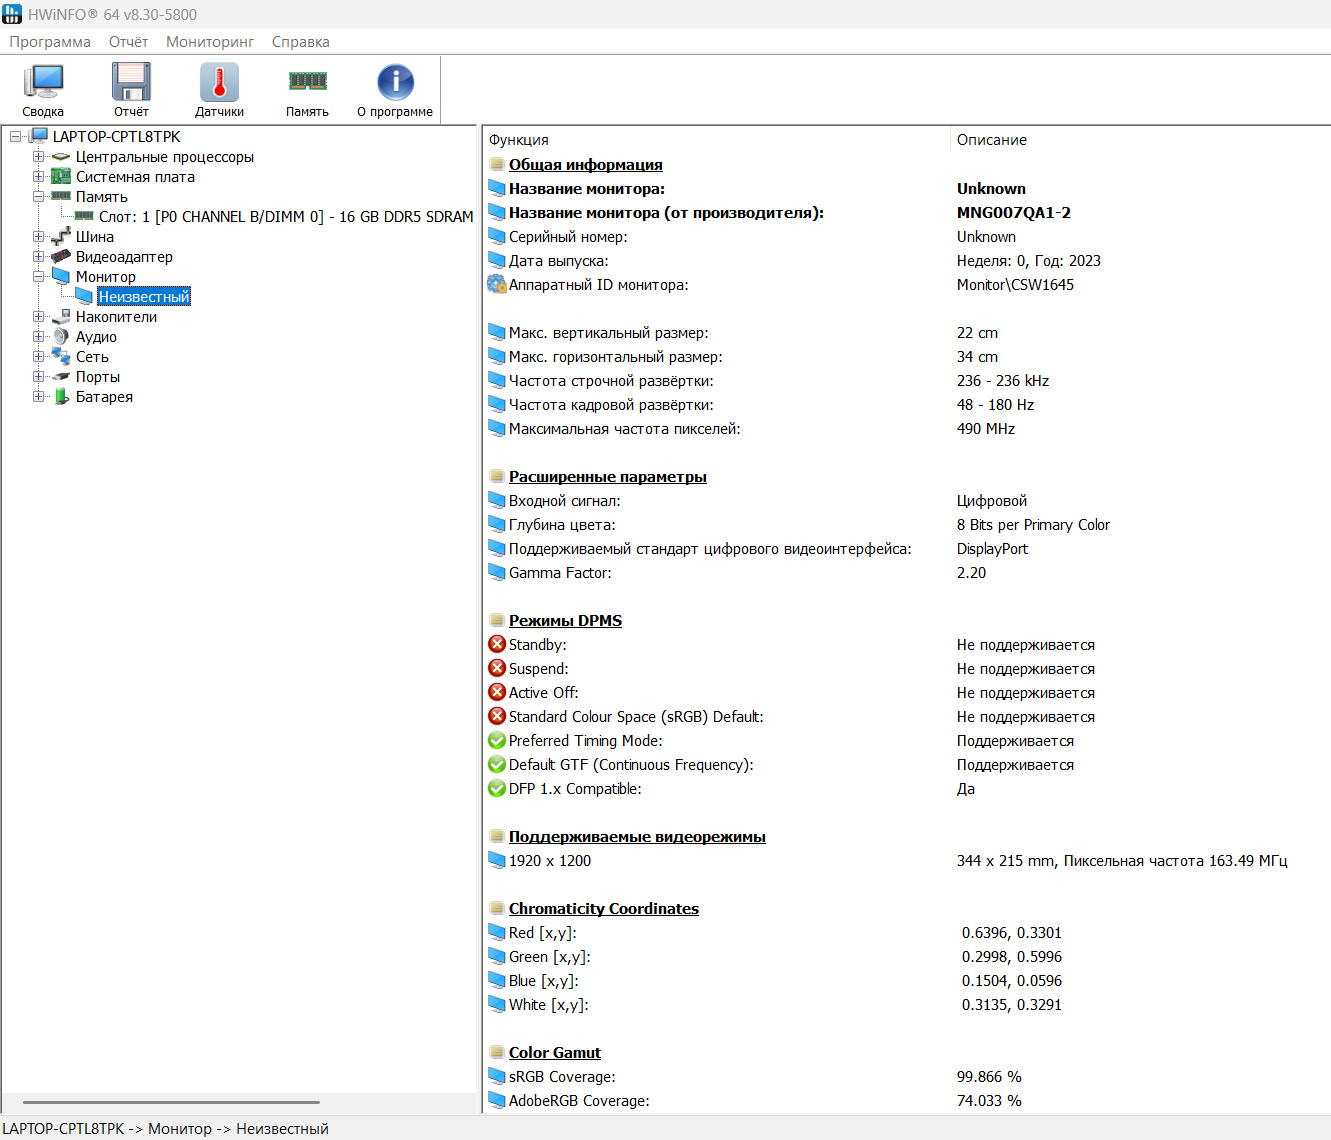
Task: Select the Название монитора row
Action: 586,189
